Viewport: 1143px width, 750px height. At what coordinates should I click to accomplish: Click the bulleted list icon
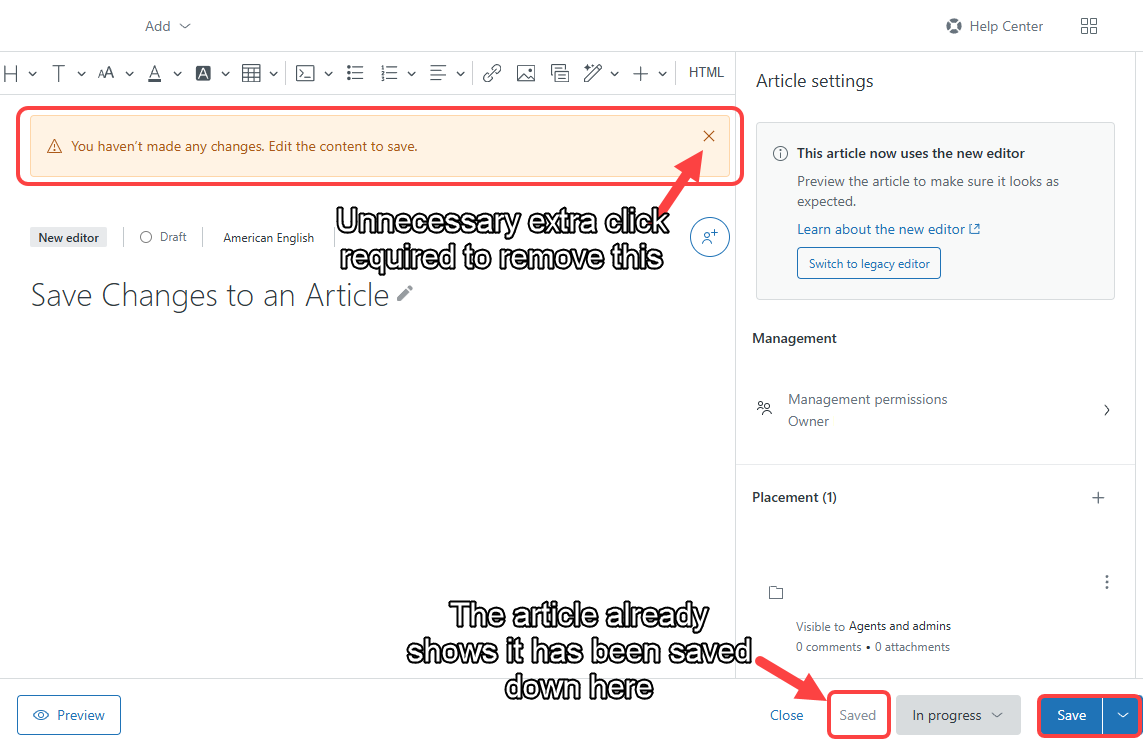(x=355, y=73)
